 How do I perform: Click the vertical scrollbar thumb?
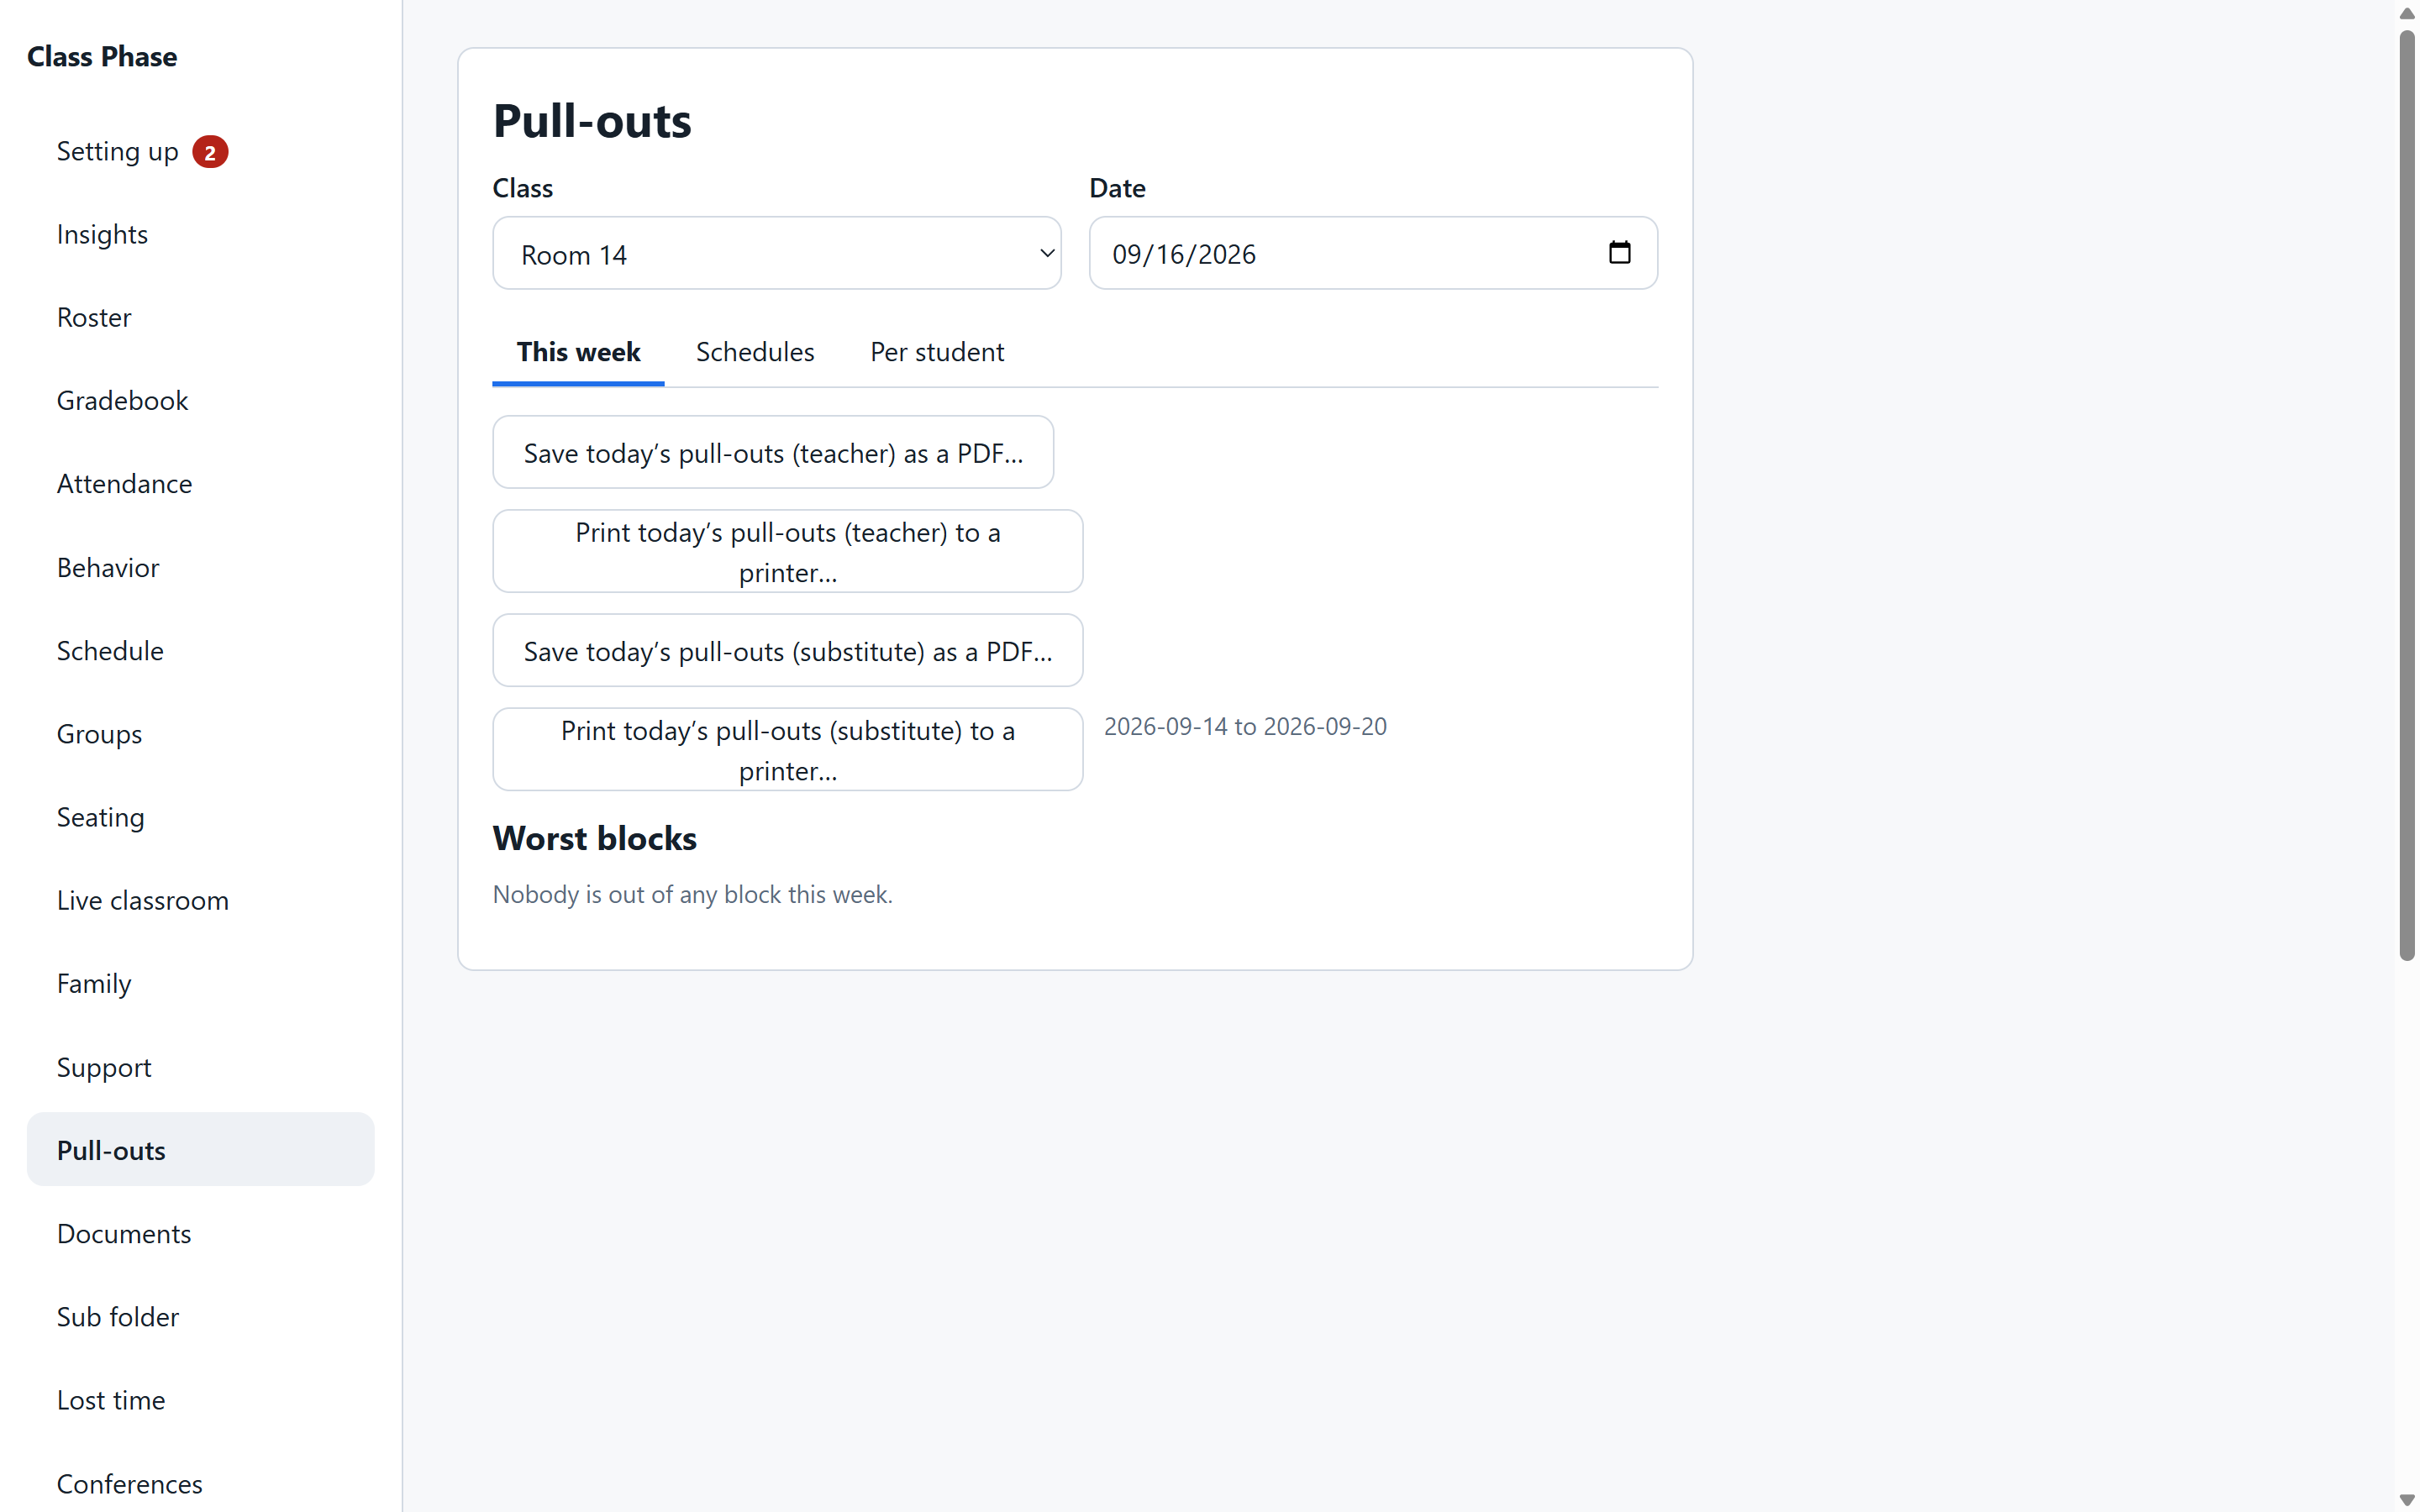click(2407, 495)
